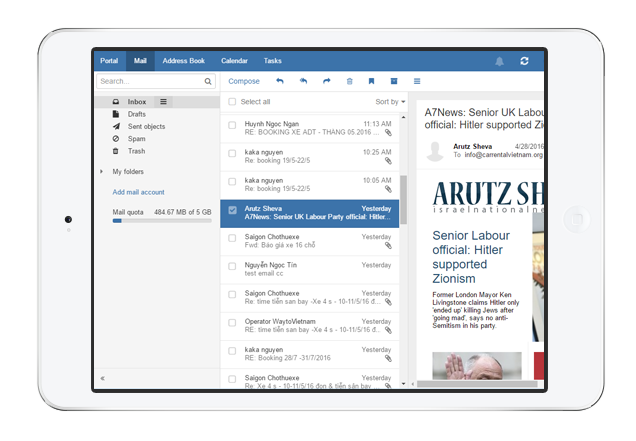Screen dimensions: 636x441
Task: Open the Nguyễn Ngọc Tín 'test email cc' message
Action: (x=309, y=270)
